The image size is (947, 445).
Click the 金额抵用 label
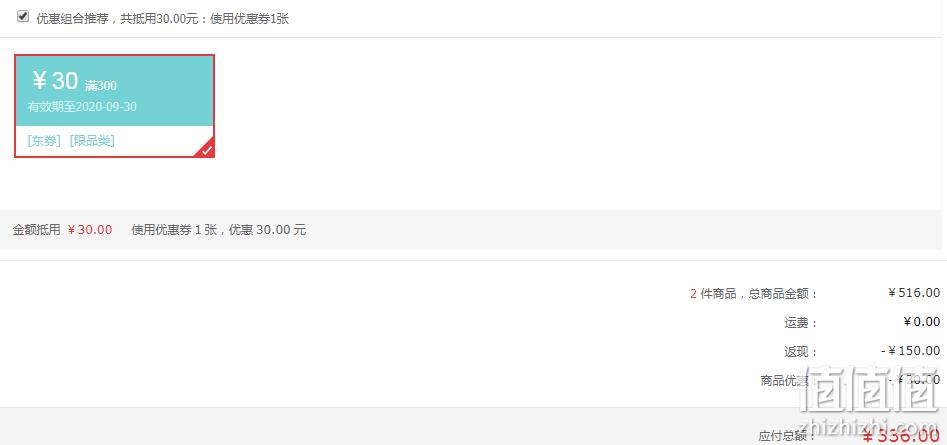37,229
